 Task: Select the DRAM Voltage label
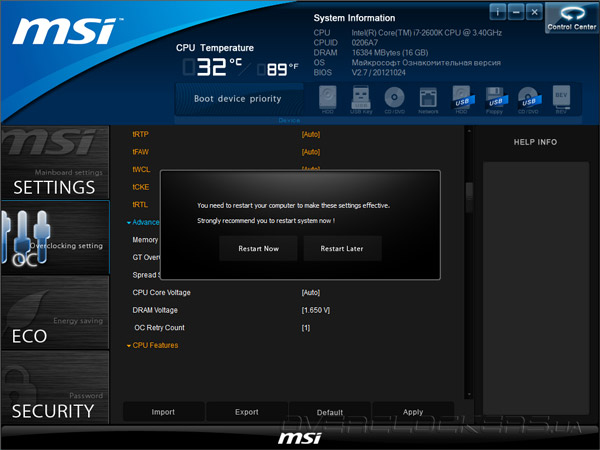(155, 310)
